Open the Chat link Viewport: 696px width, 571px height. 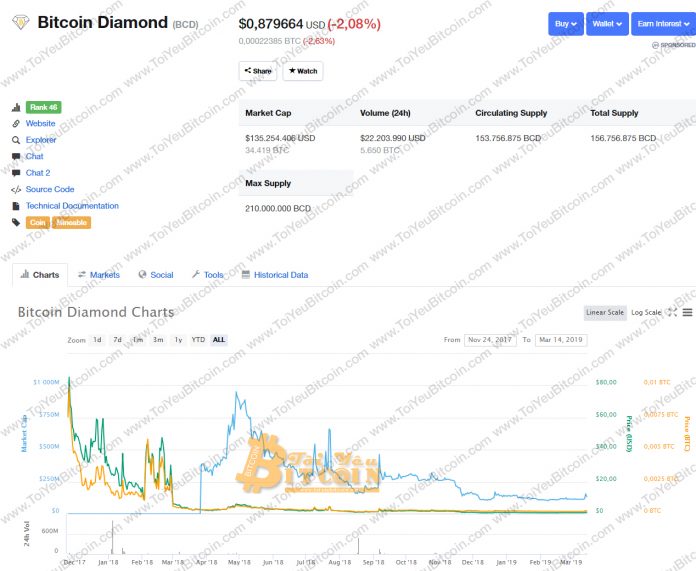pyautogui.click(x=34, y=156)
